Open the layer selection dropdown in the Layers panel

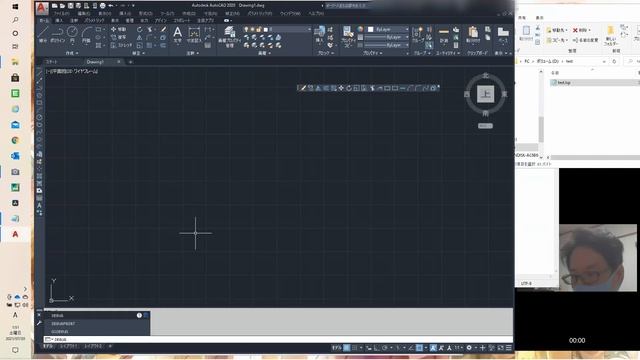[278, 29]
